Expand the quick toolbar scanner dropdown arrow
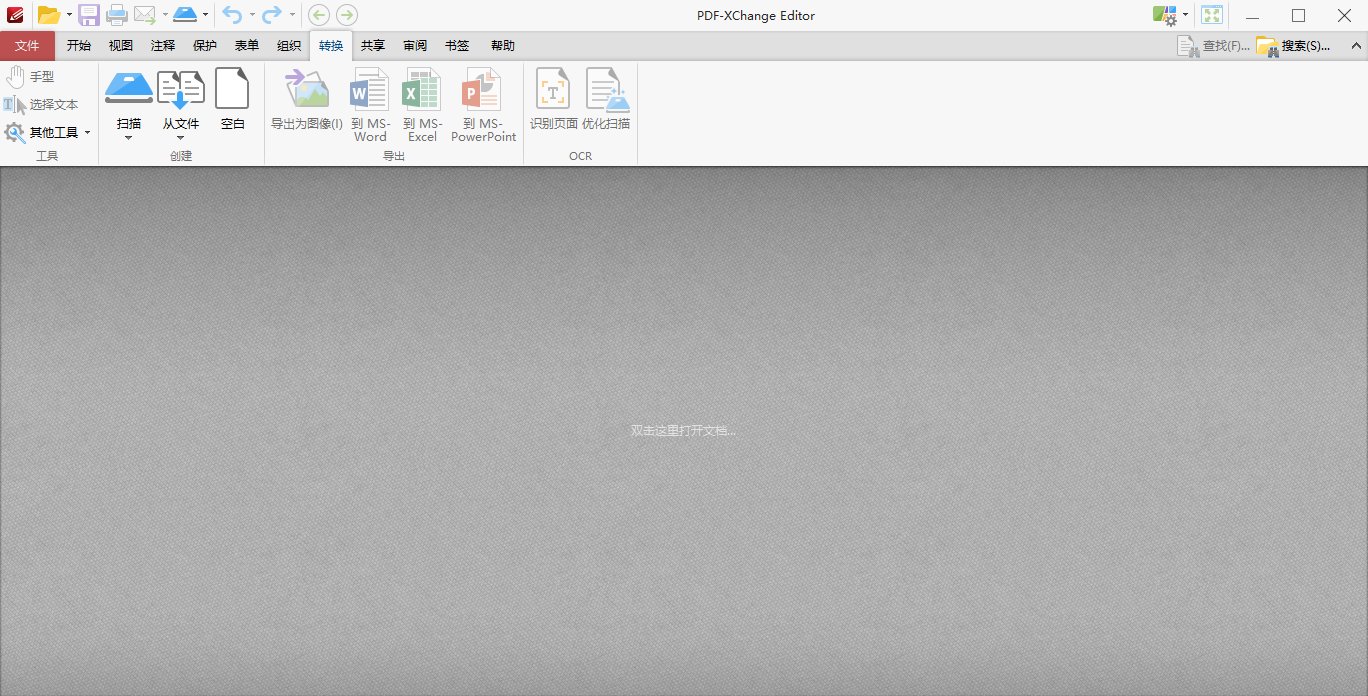Screen dimensions: 1368x696 (205, 15)
